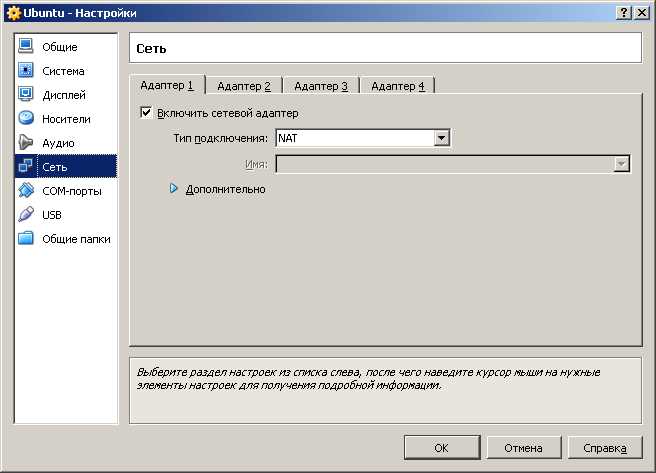656x473 pixels.
Task: Select the COM-порты connector icon
Action: pos(26,190)
